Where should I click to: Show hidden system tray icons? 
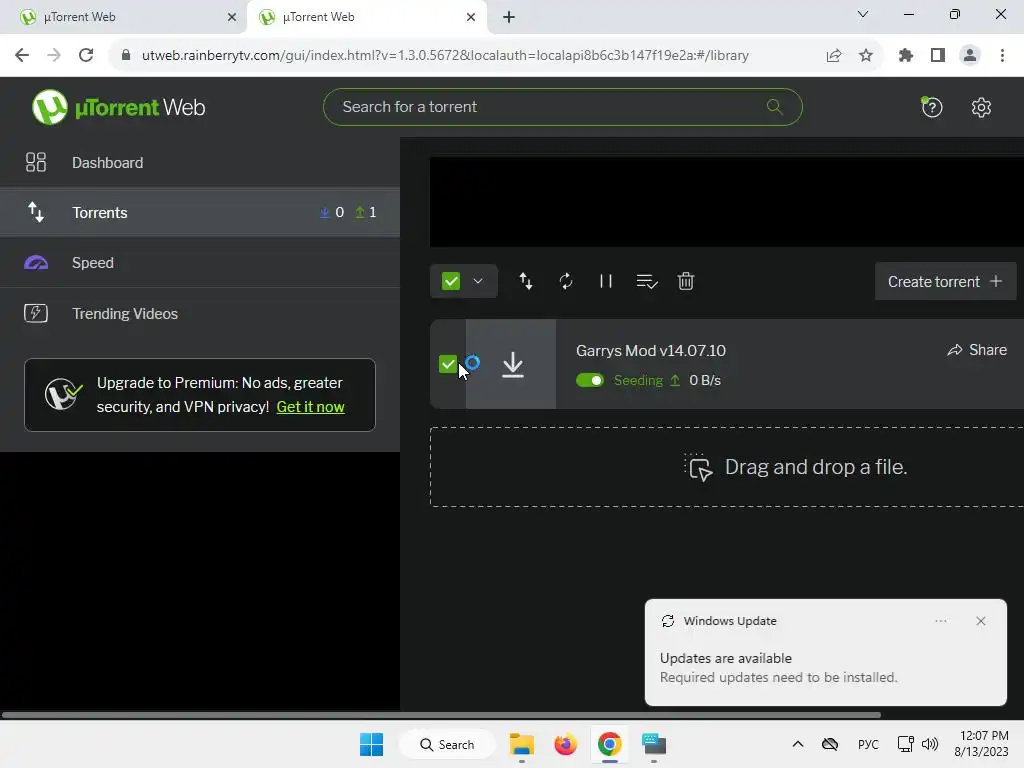(797, 744)
